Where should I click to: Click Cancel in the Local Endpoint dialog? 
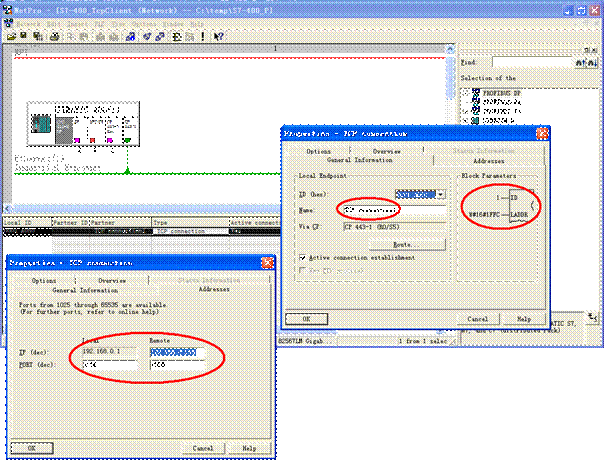tap(477, 319)
